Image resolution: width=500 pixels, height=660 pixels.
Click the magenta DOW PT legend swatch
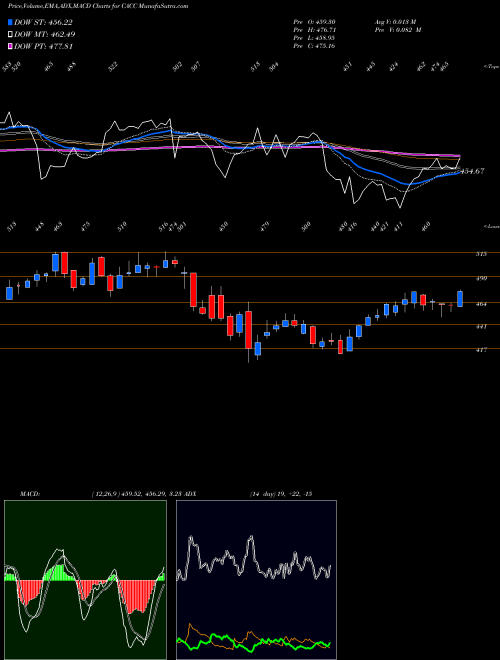pyautogui.click(x=10, y=46)
